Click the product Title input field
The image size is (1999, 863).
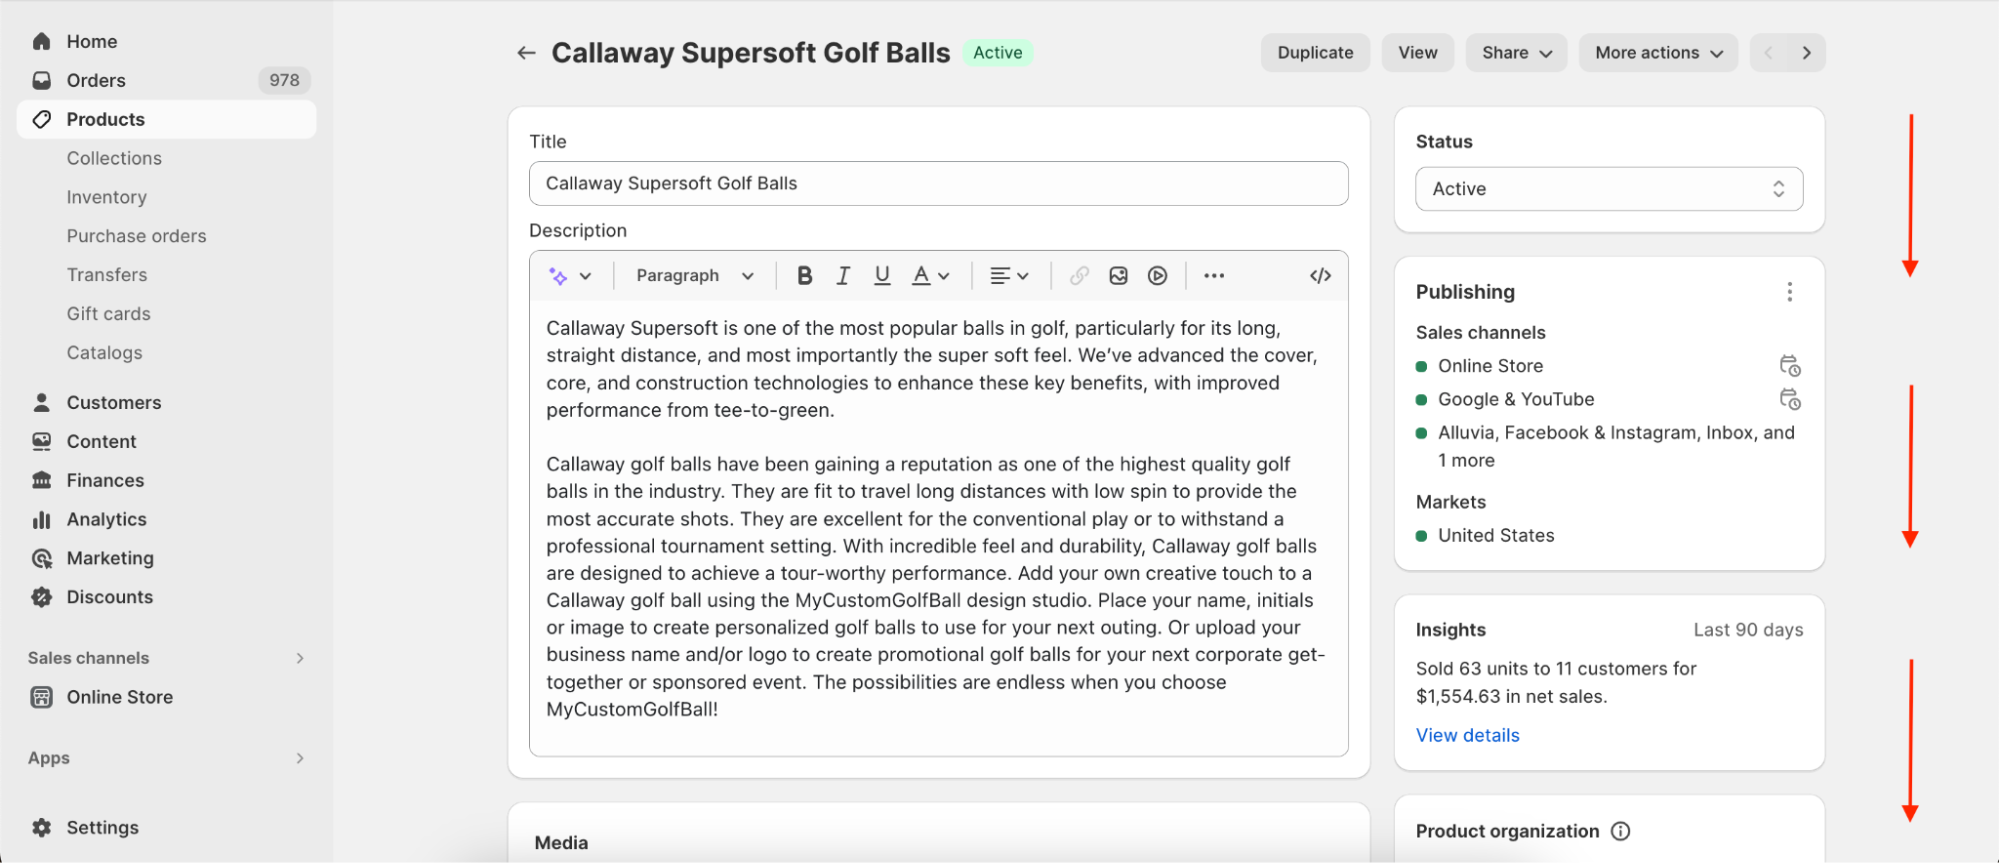[x=938, y=184]
